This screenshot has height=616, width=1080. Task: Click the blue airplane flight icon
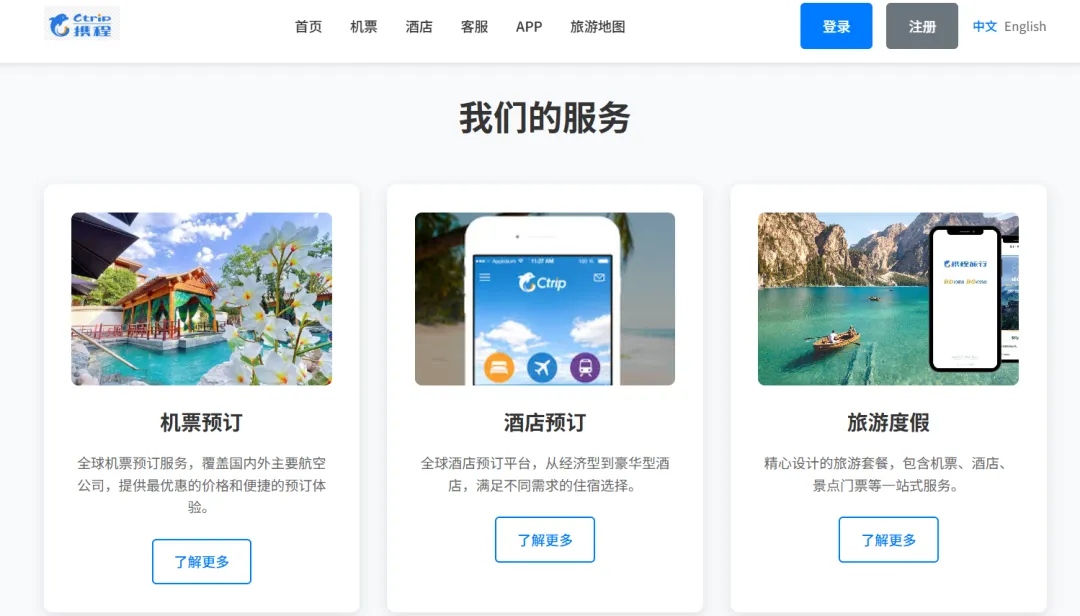click(x=542, y=368)
